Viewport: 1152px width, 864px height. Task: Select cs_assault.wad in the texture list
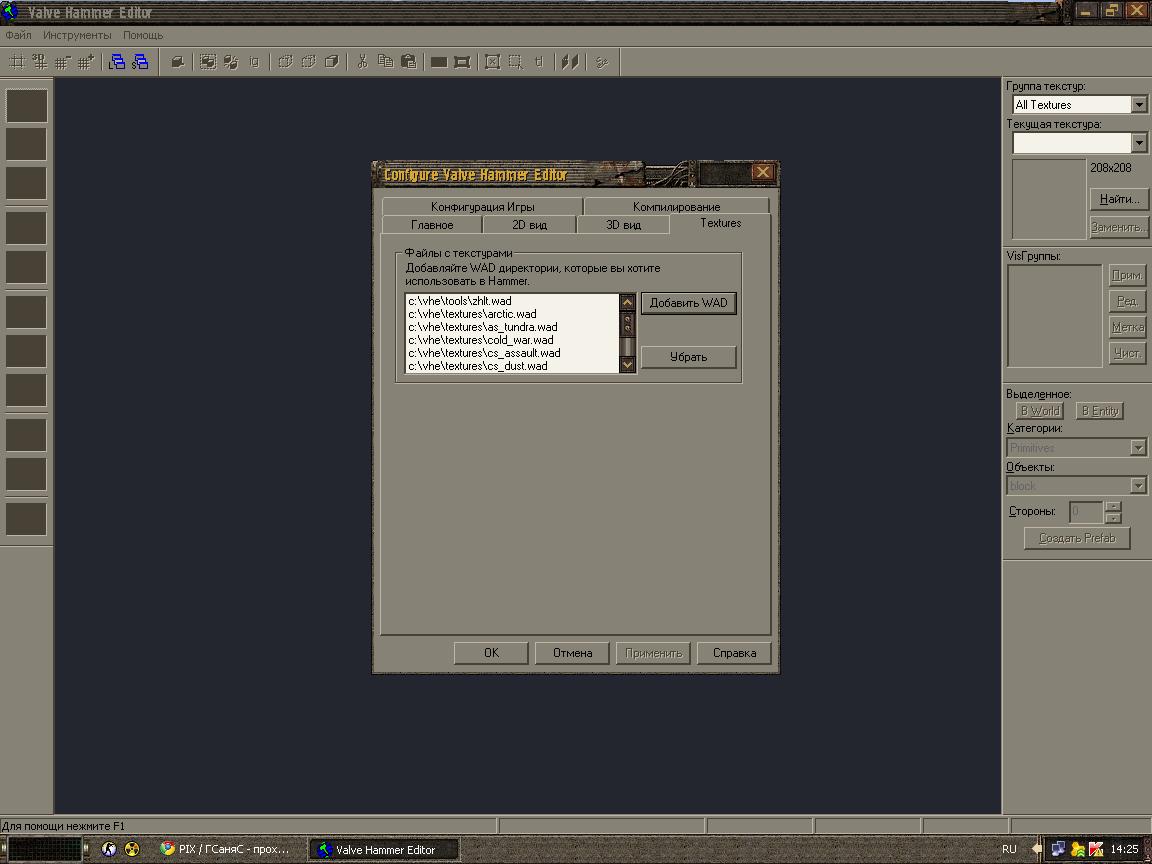pos(484,353)
